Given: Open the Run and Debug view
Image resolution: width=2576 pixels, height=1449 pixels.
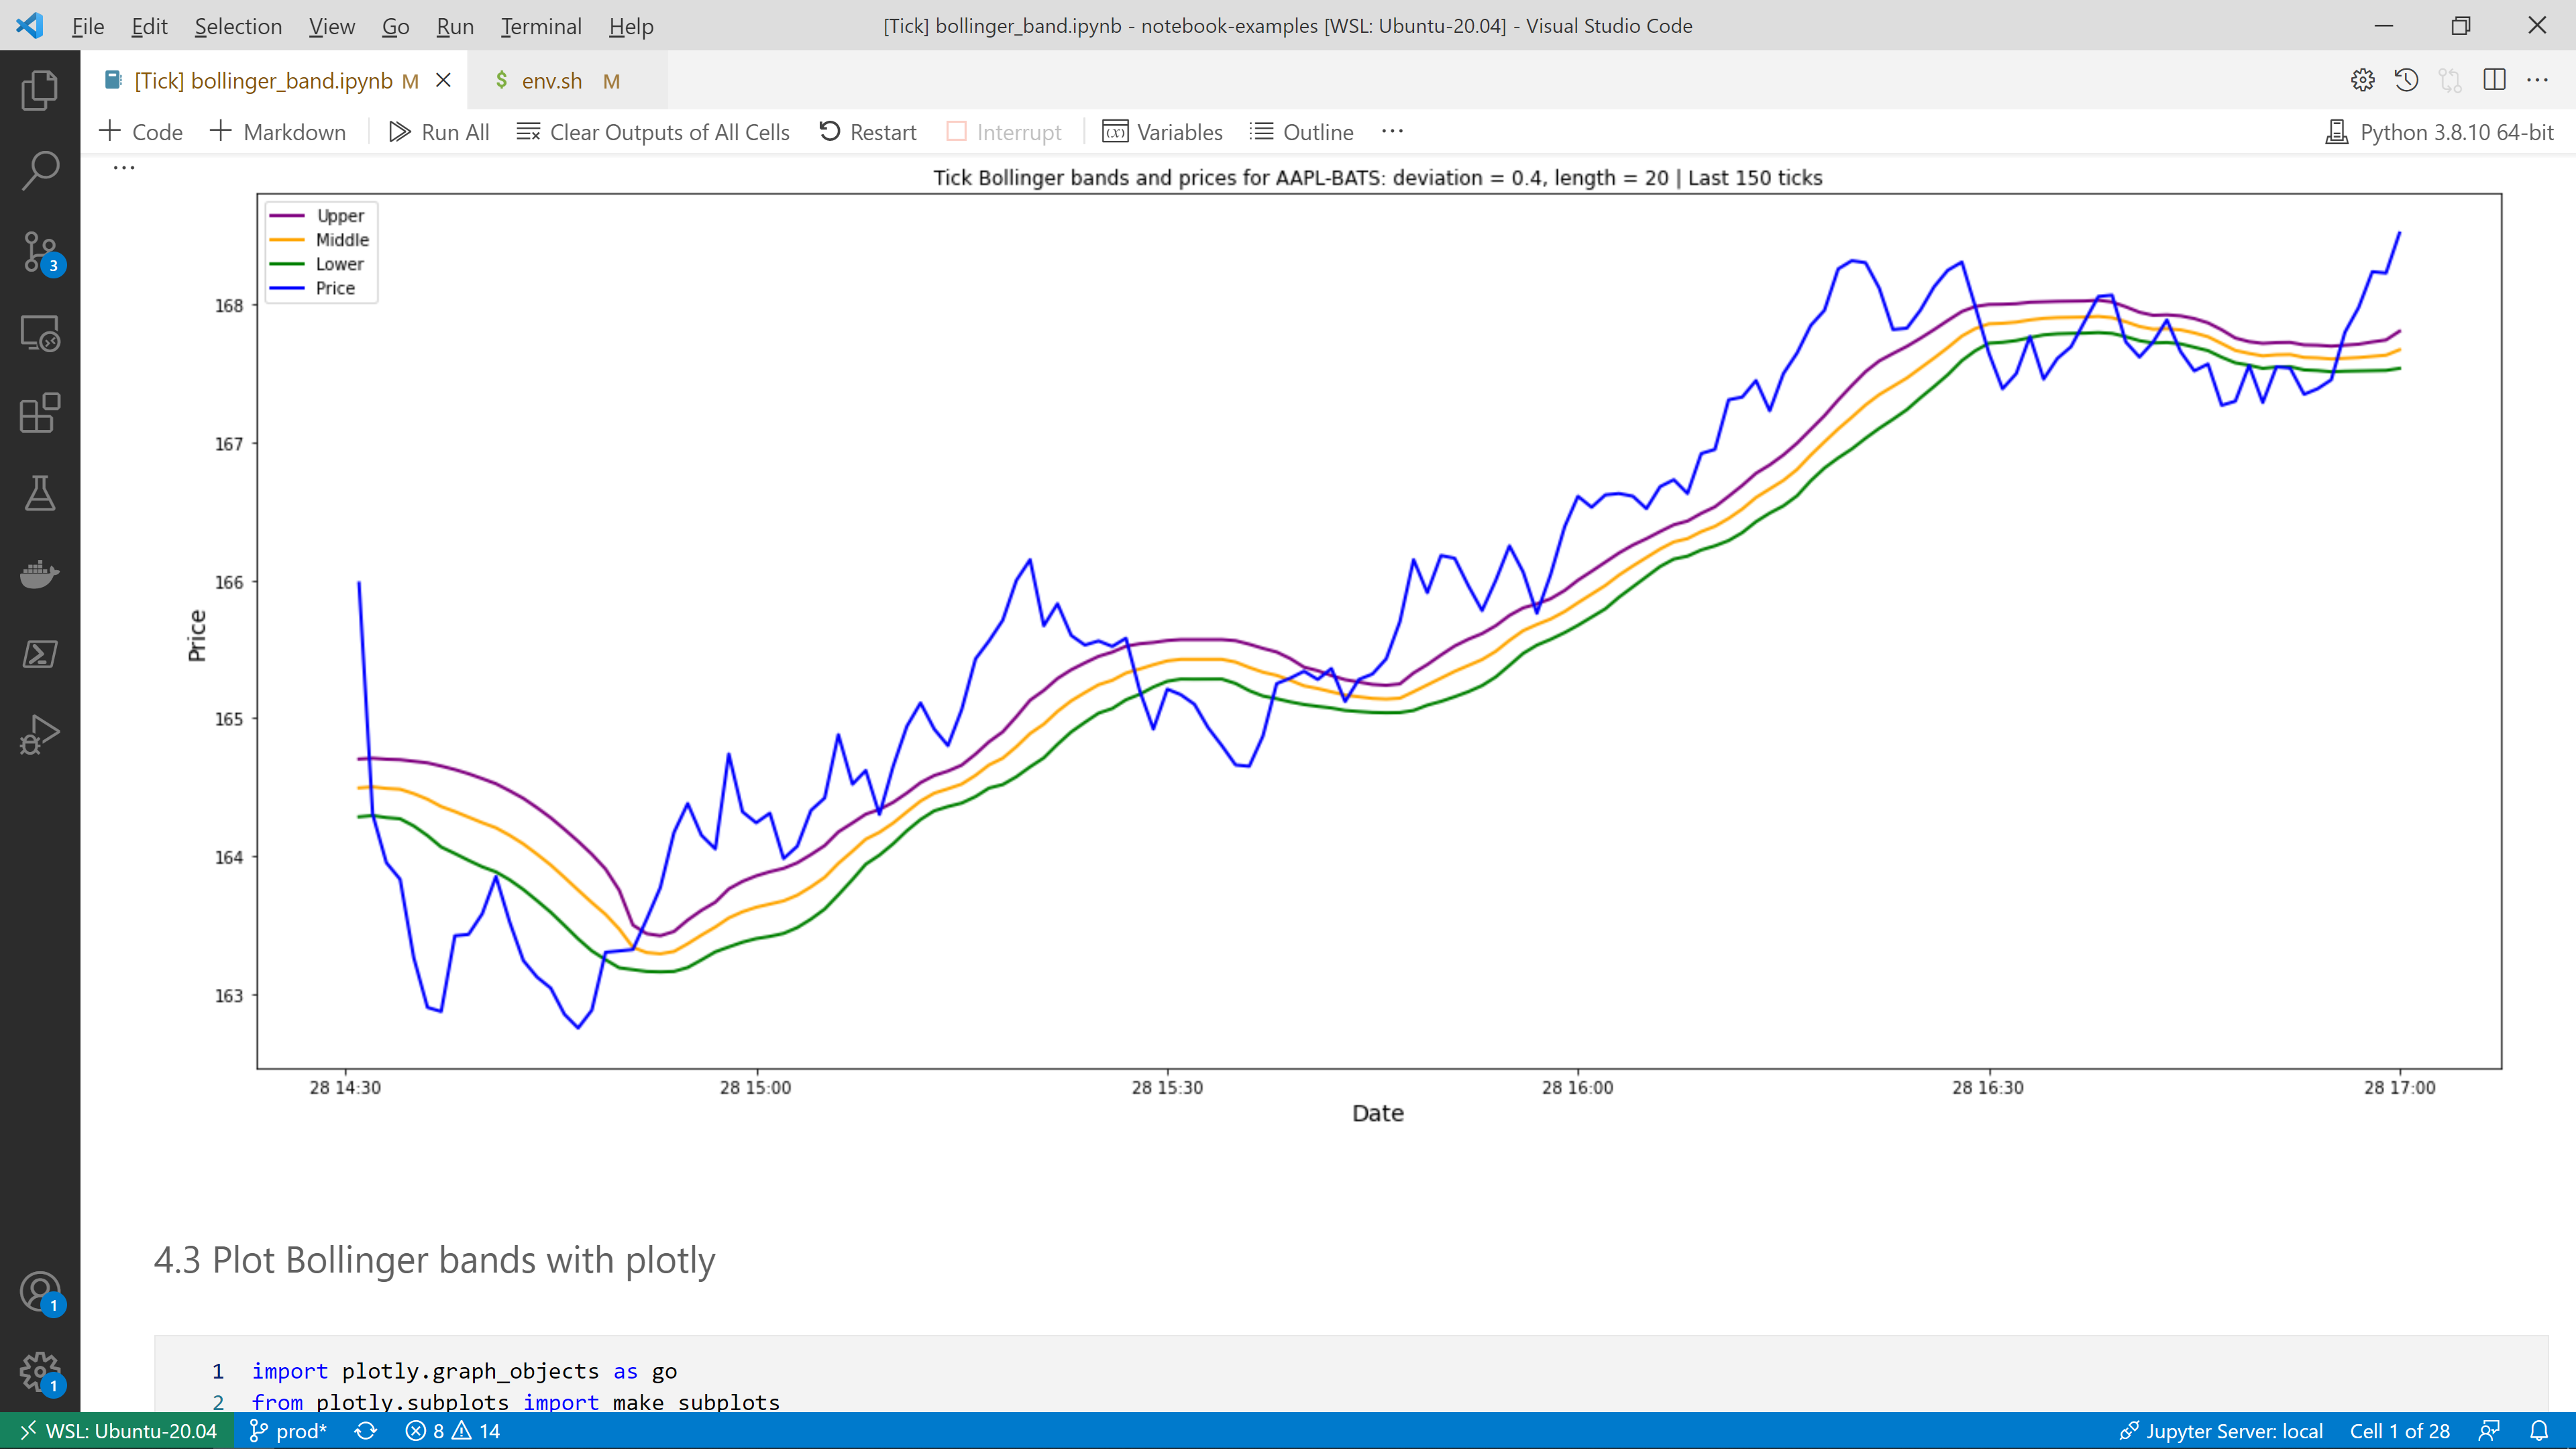Looking at the screenshot, I should tap(40, 735).
